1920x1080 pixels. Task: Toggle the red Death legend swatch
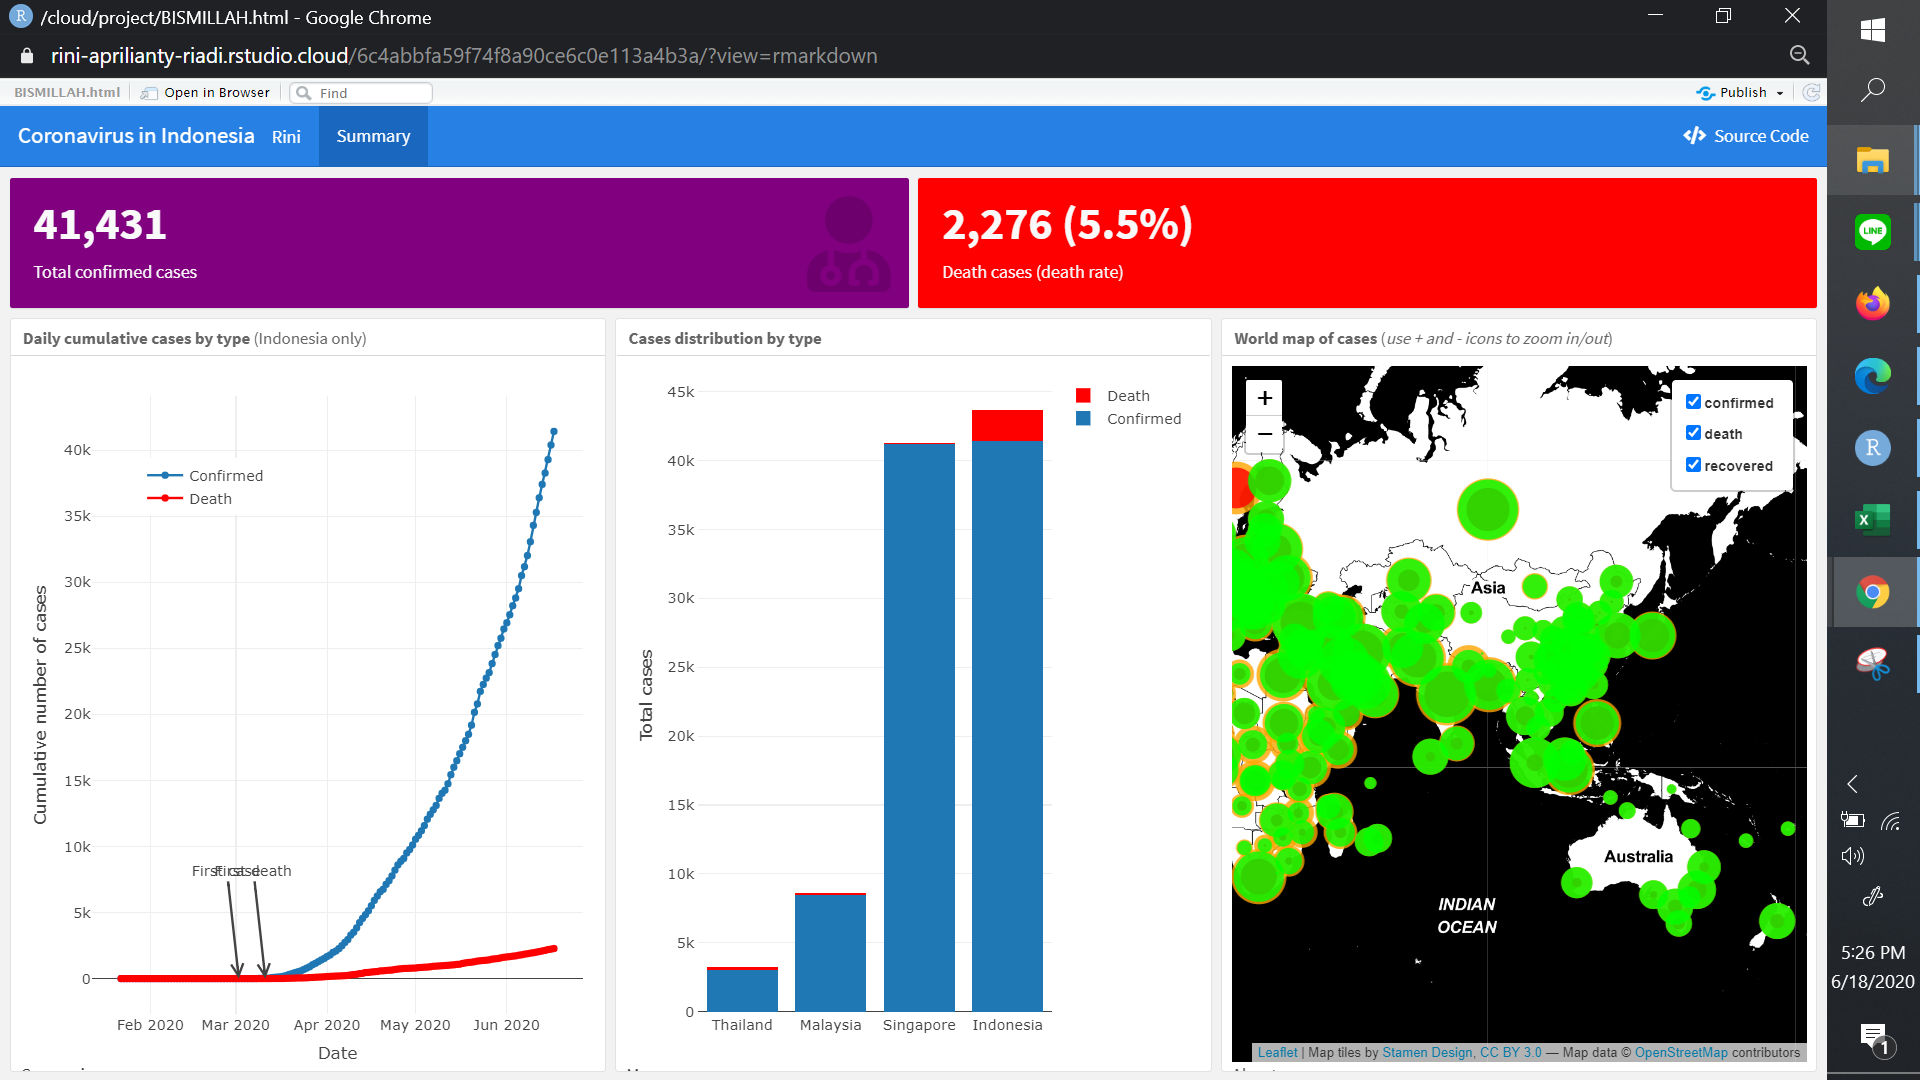[x=1083, y=396]
